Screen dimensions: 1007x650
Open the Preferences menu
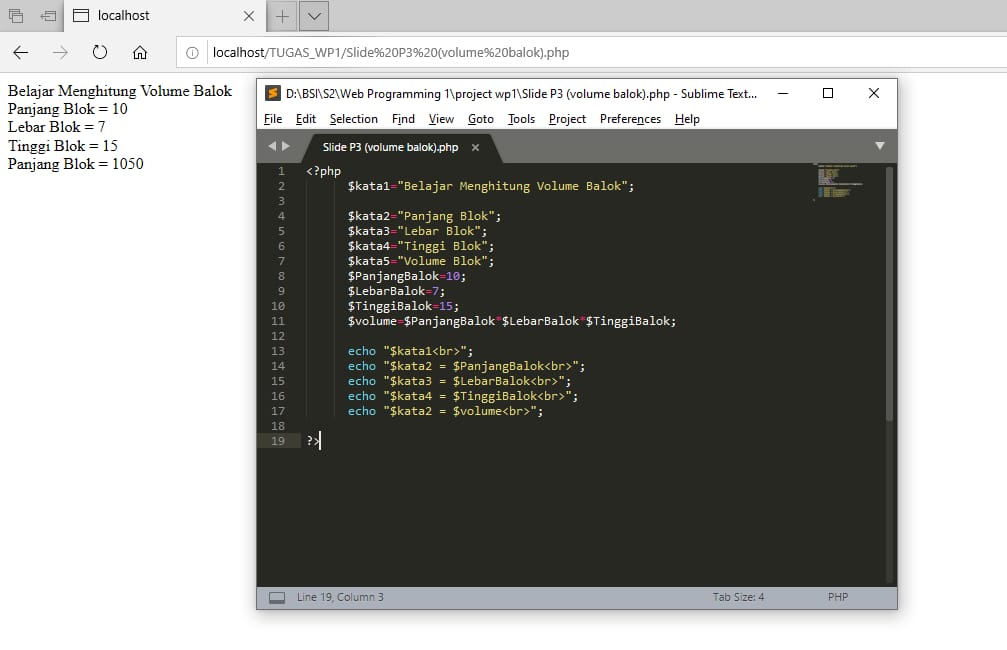point(630,119)
